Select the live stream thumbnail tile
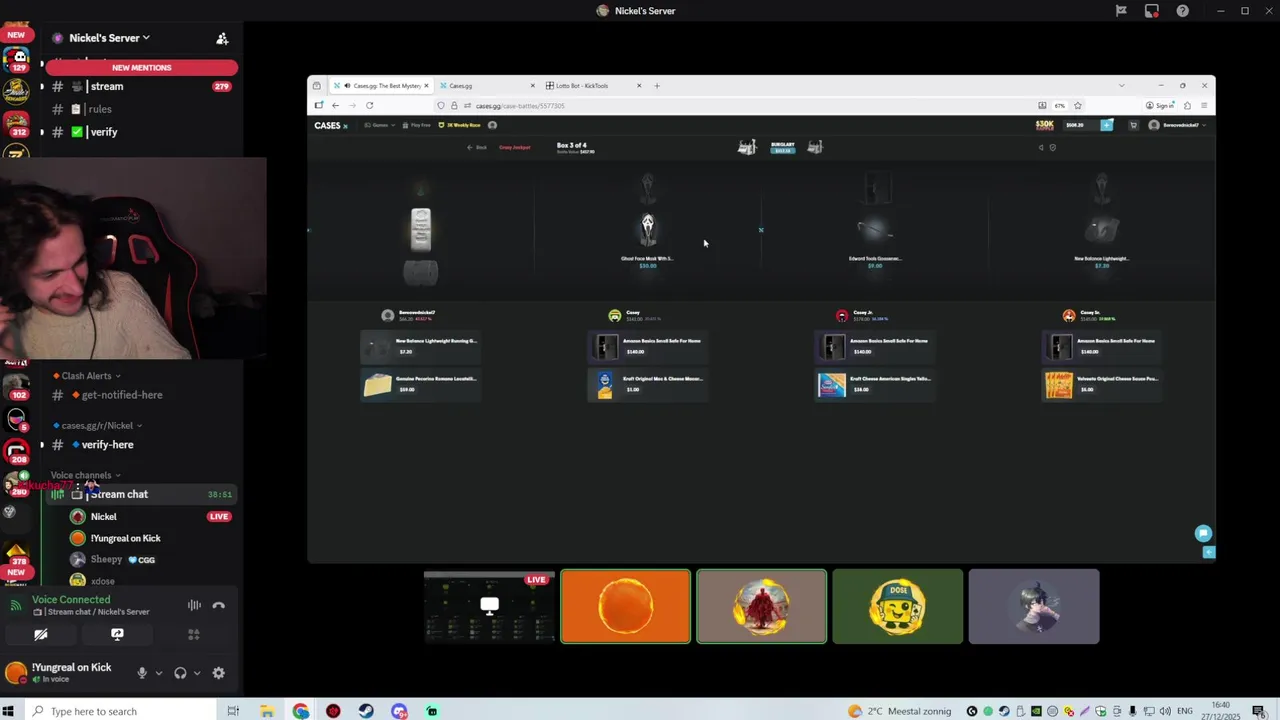This screenshot has width=1280, height=720. pyautogui.click(x=489, y=606)
